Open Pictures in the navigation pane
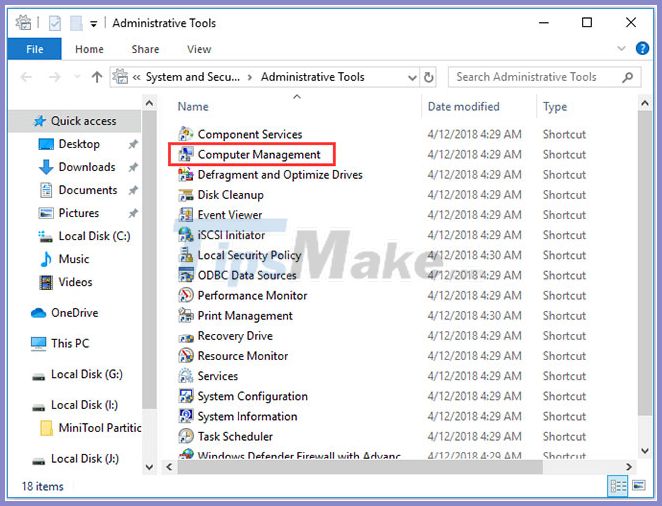 coord(79,213)
